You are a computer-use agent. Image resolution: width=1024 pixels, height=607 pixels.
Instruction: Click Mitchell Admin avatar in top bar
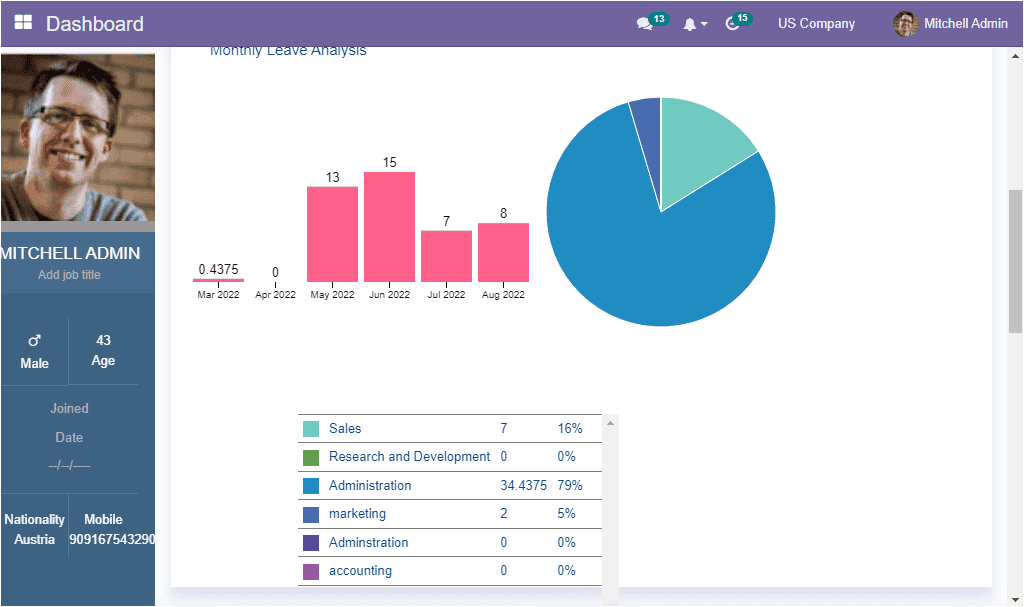[x=905, y=24]
